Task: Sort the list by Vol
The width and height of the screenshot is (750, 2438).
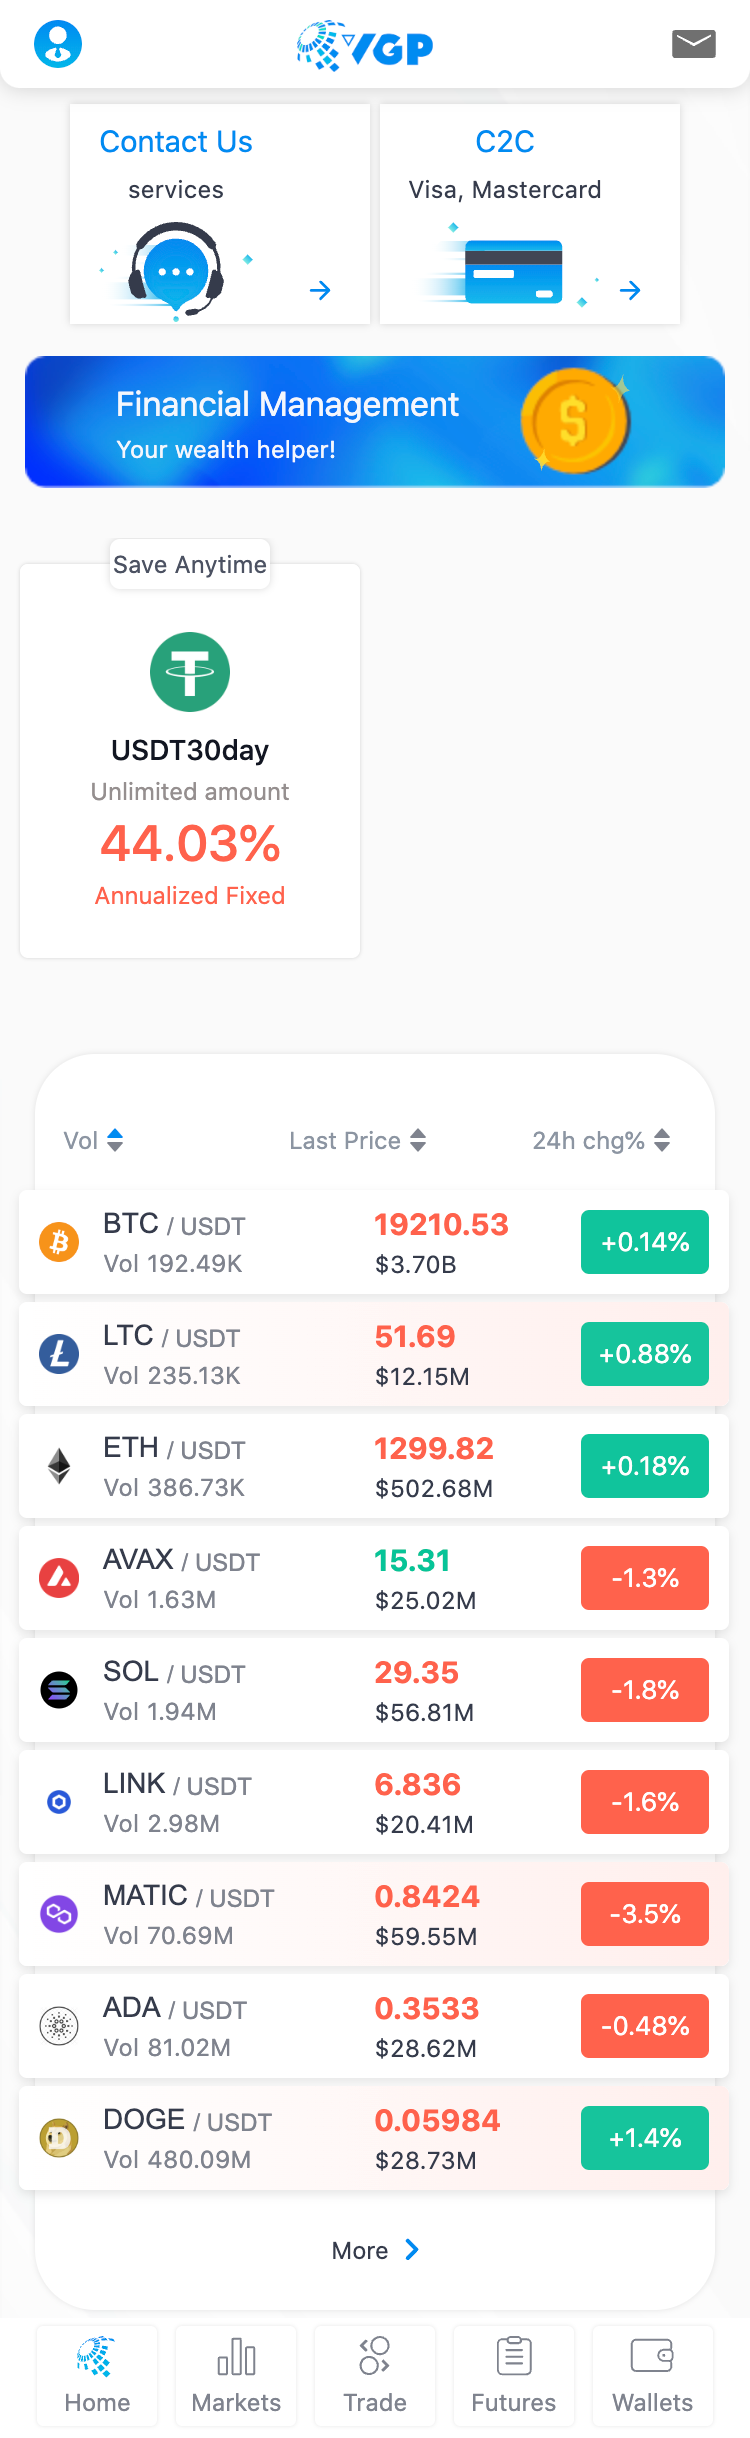Action: pyautogui.click(x=93, y=1140)
